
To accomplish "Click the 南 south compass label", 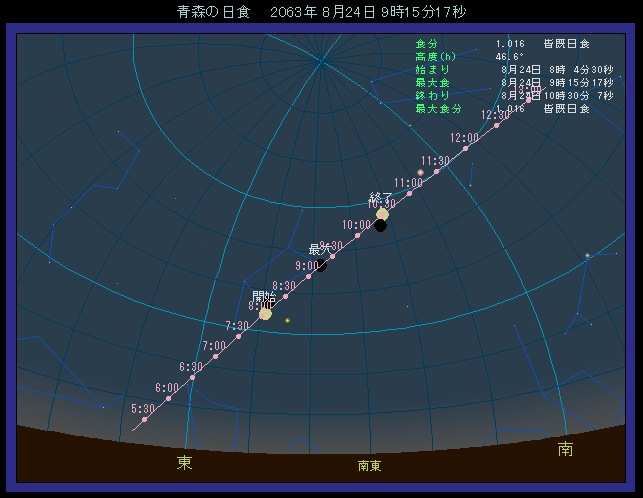I will pyautogui.click(x=566, y=450).
